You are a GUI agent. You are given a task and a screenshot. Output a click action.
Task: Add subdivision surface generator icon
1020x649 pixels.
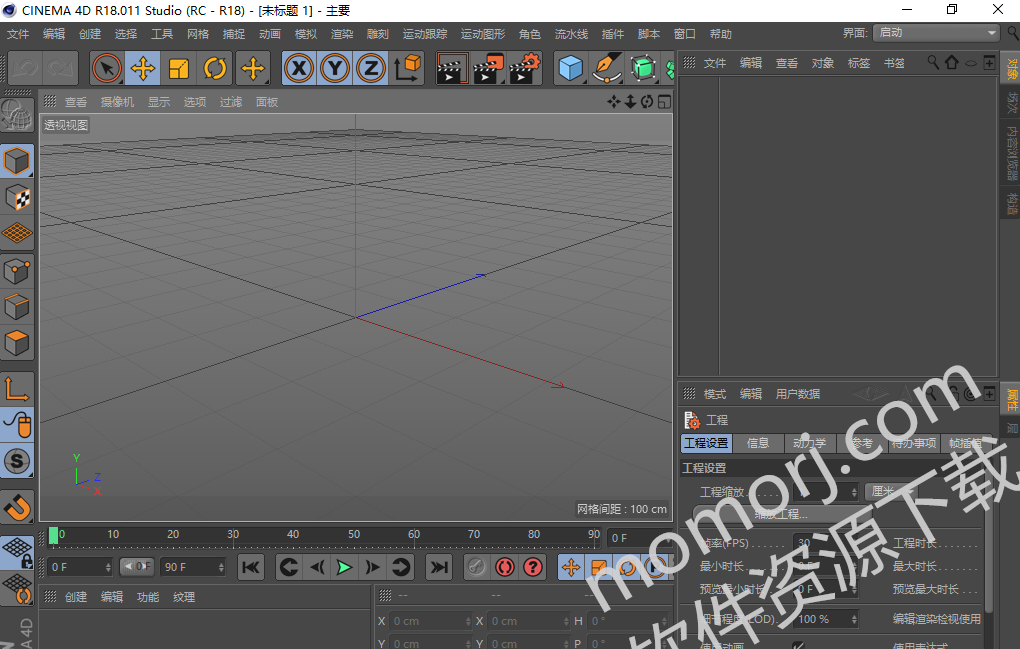643,68
